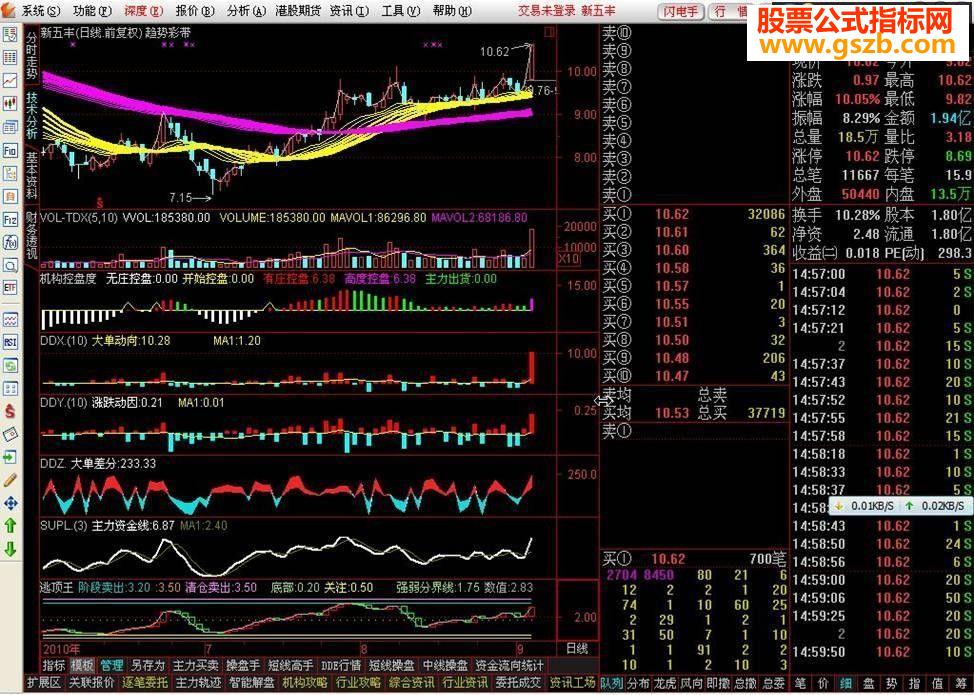The image size is (974, 695).
Task: Click the green login door icon
Action: 10,457
